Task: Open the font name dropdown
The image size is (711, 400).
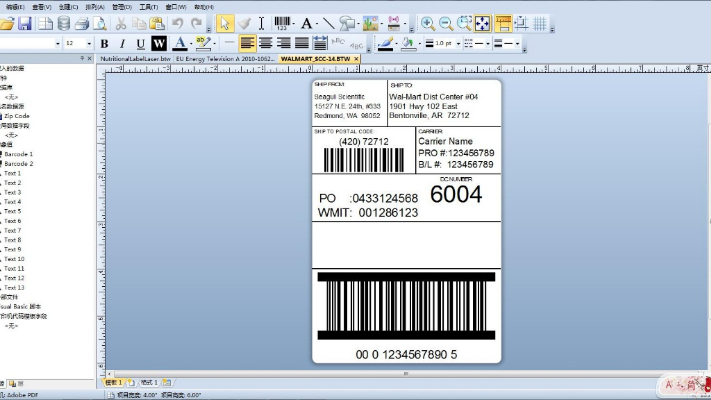Action: point(56,44)
